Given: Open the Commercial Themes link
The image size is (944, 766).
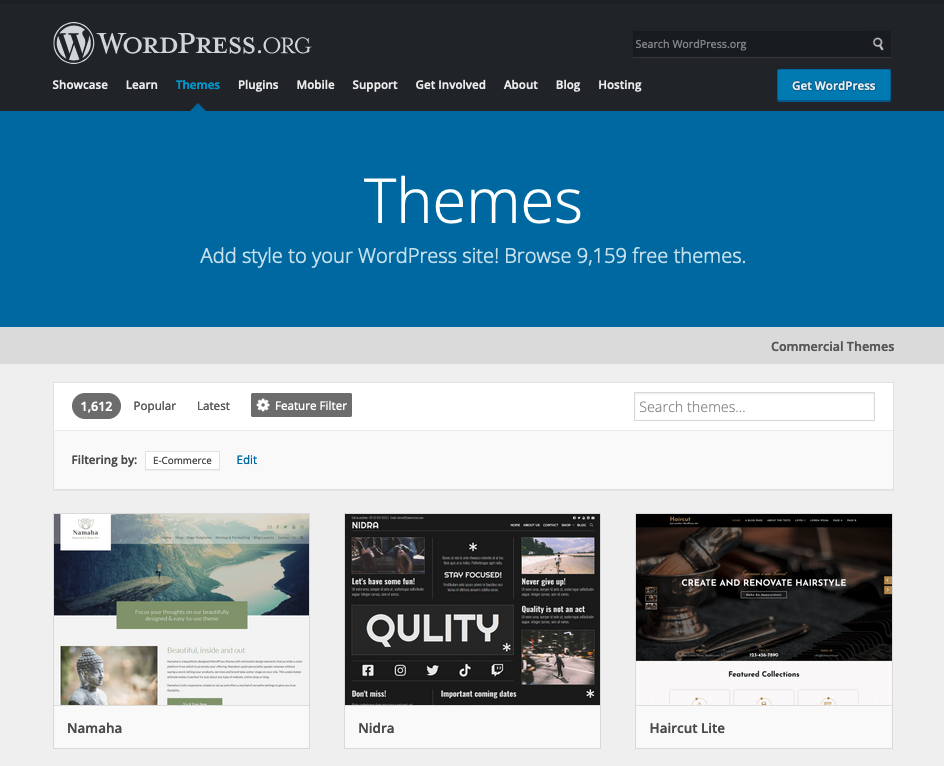Looking at the screenshot, I should click(832, 346).
